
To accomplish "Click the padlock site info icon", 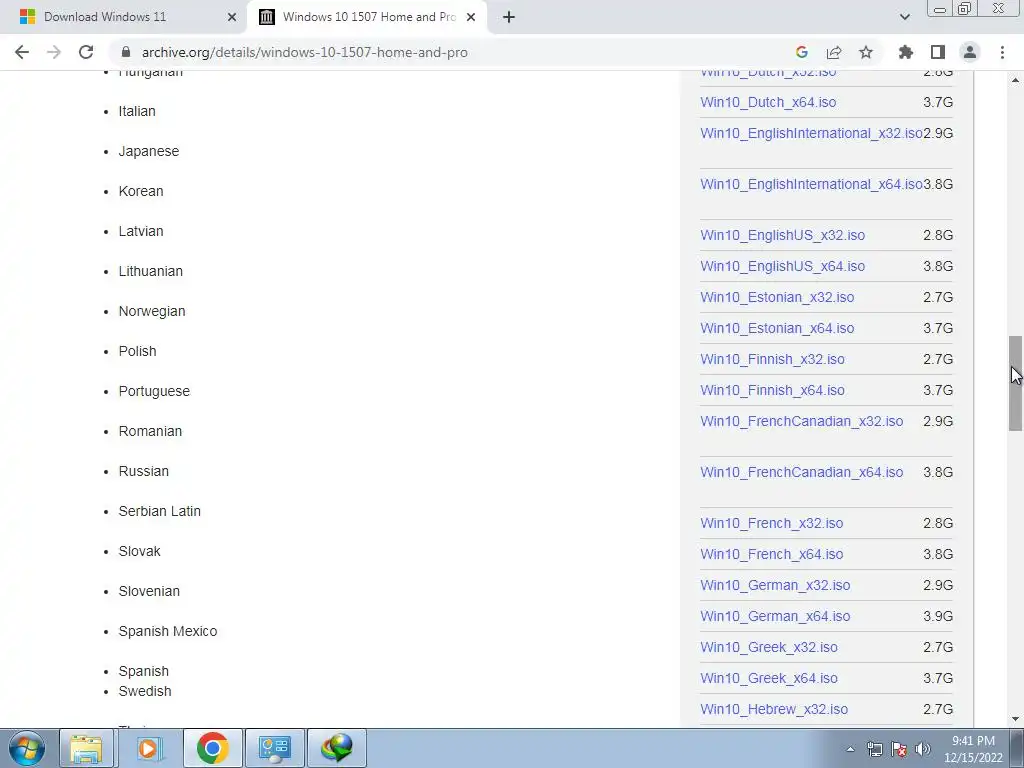I will [x=126, y=52].
